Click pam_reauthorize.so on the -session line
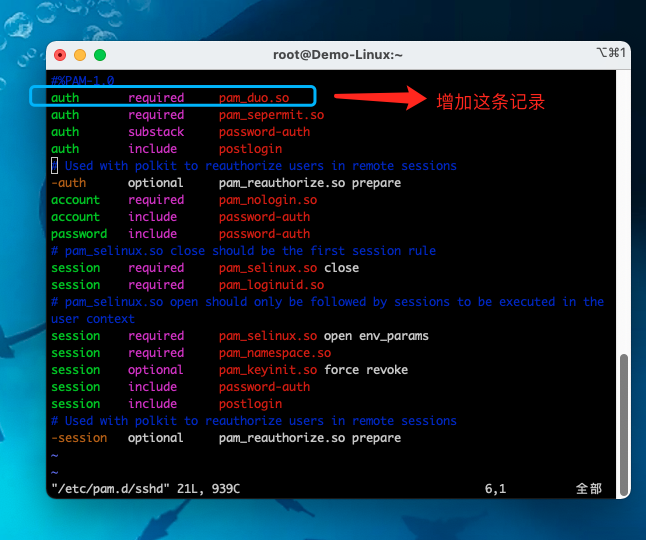This screenshot has height=540, width=646. (282, 438)
